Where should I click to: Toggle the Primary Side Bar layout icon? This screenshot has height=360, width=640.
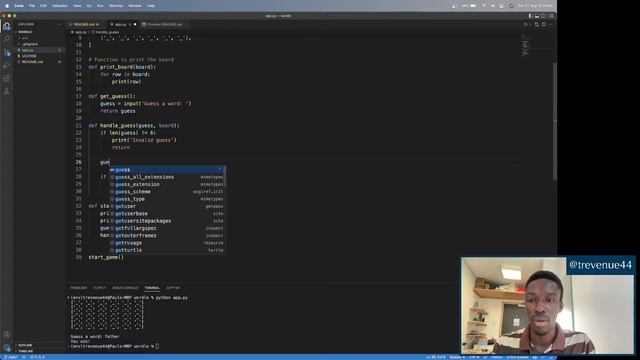pyautogui.click(x=531, y=16)
